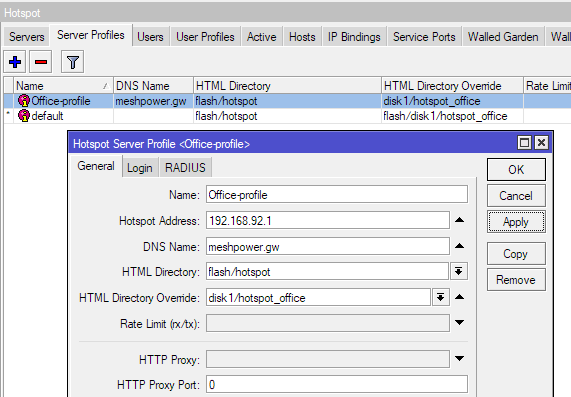Click the HTML Directory Override input field
Screen dimensions: 571x397
click(318, 298)
